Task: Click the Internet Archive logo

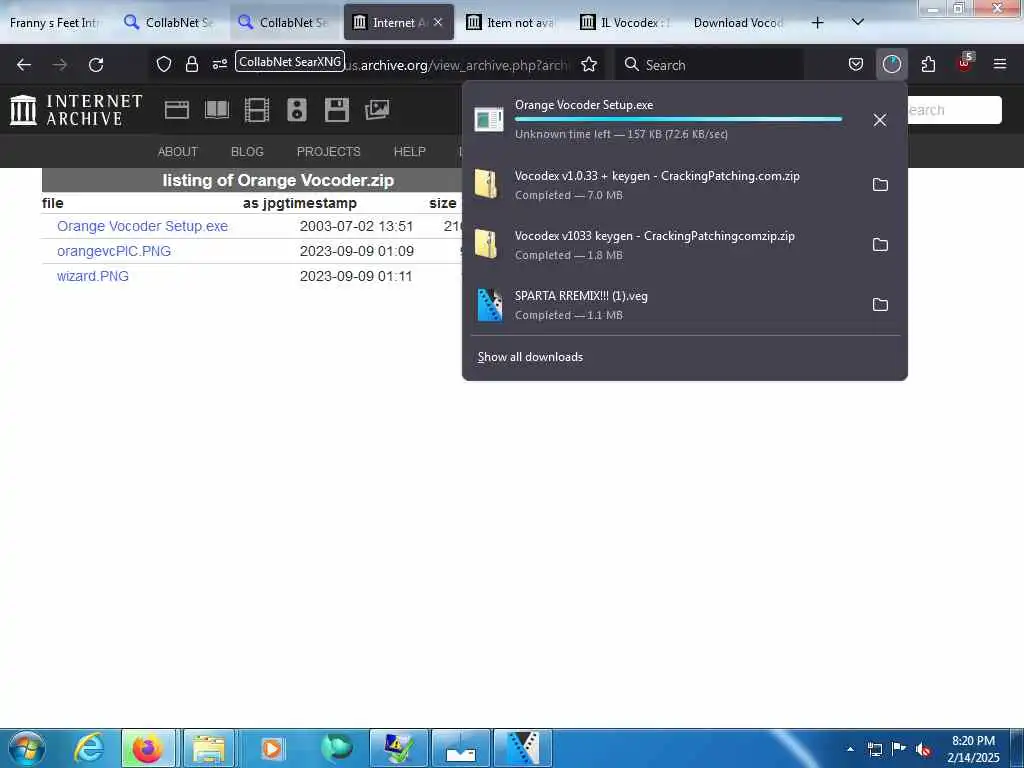Action: pos(76,110)
